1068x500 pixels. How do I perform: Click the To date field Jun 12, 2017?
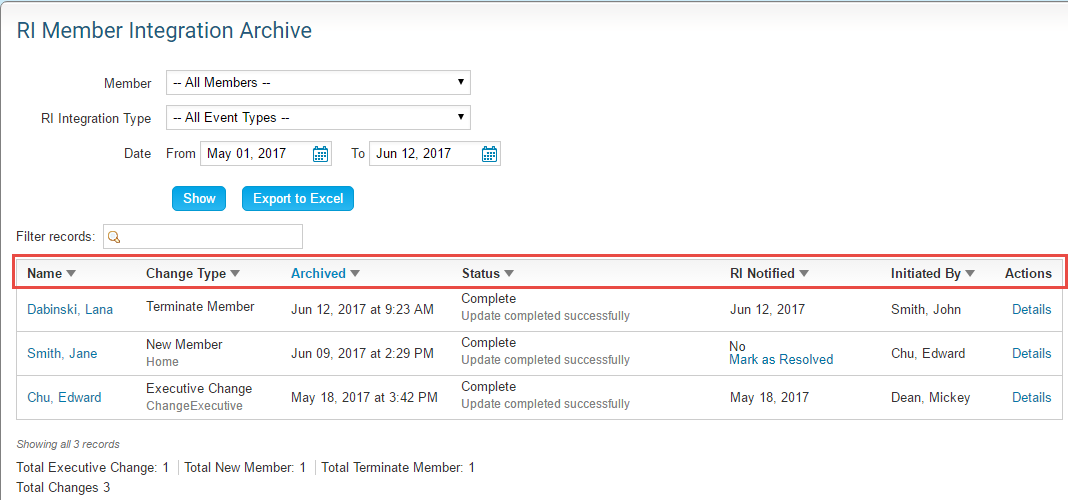pyautogui.click(x=424, y=154)
